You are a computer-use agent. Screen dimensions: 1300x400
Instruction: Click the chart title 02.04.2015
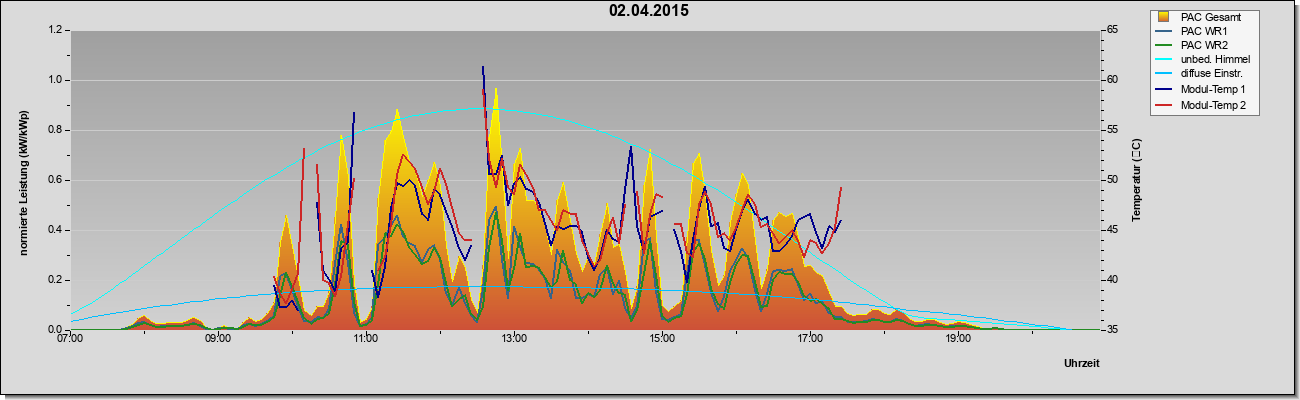(649, 11)
